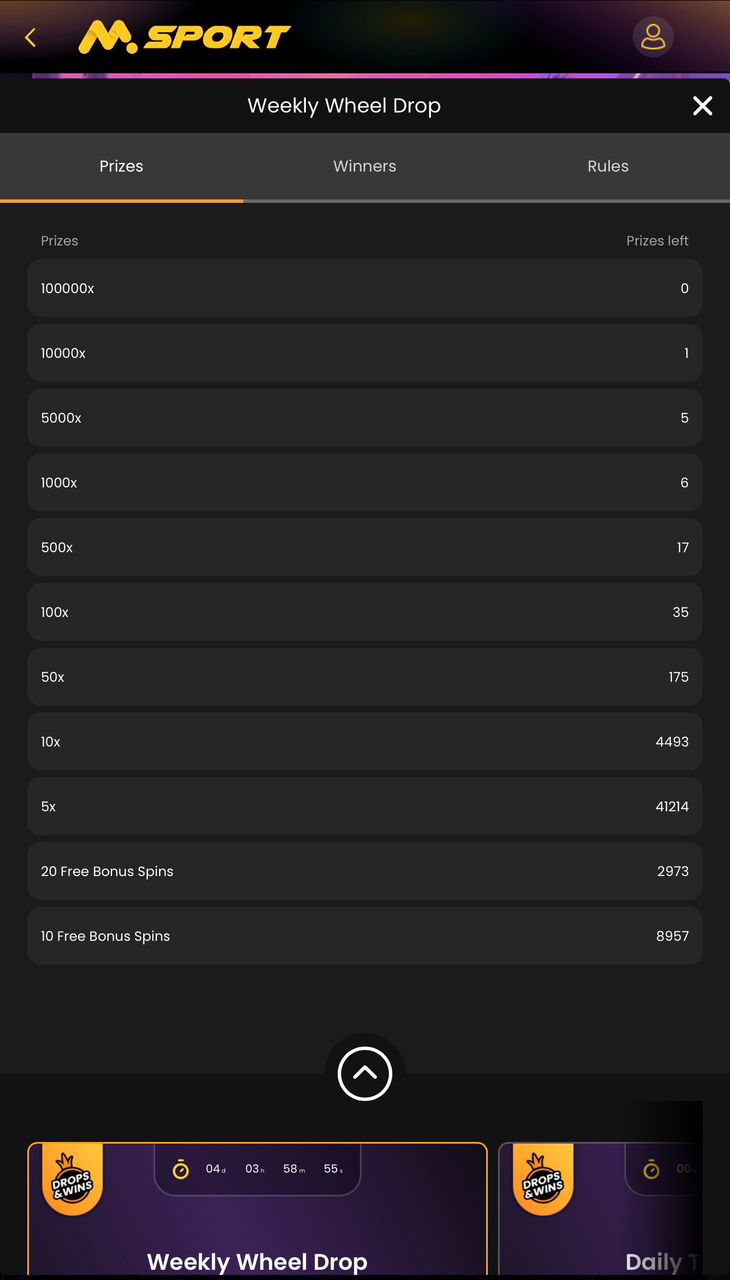Select the 100000x prize row
This screenshot has width=730, height=1280.
(365, 288)
